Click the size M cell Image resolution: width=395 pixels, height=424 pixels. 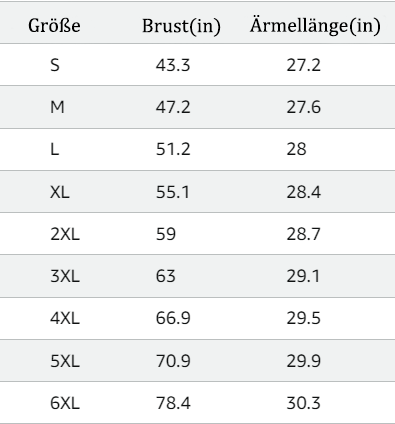(57, 107)
